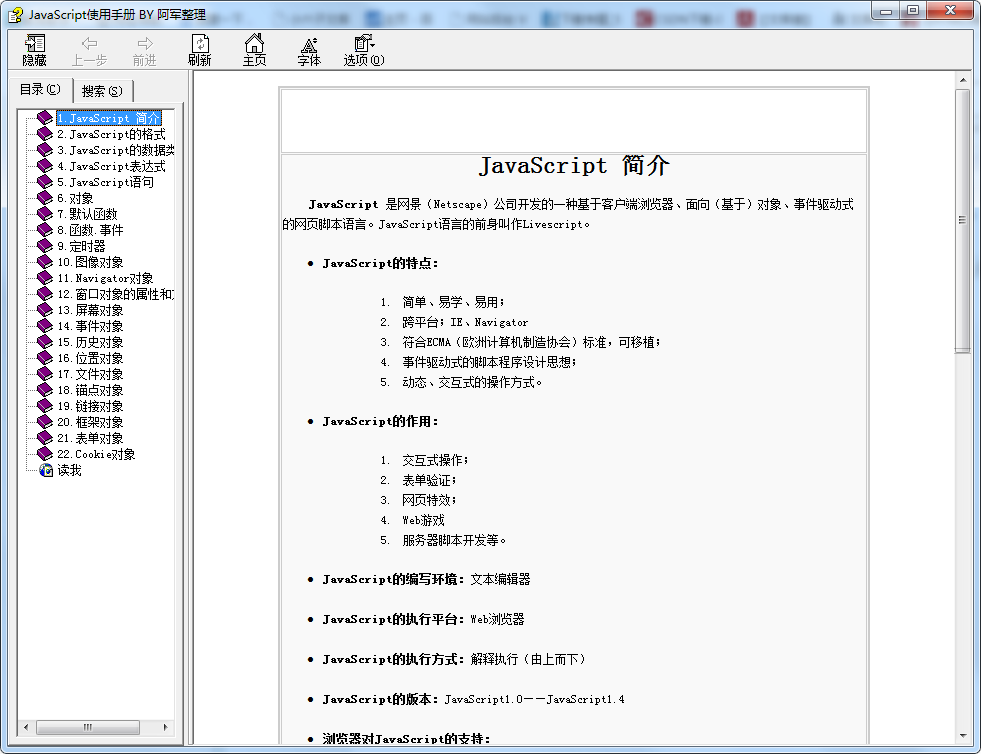Image resolution: width=981 pixels, height=754 pixels.
Task: Click the book icon beside 22.Cookie对象
Action: click(x=44, y=454)
